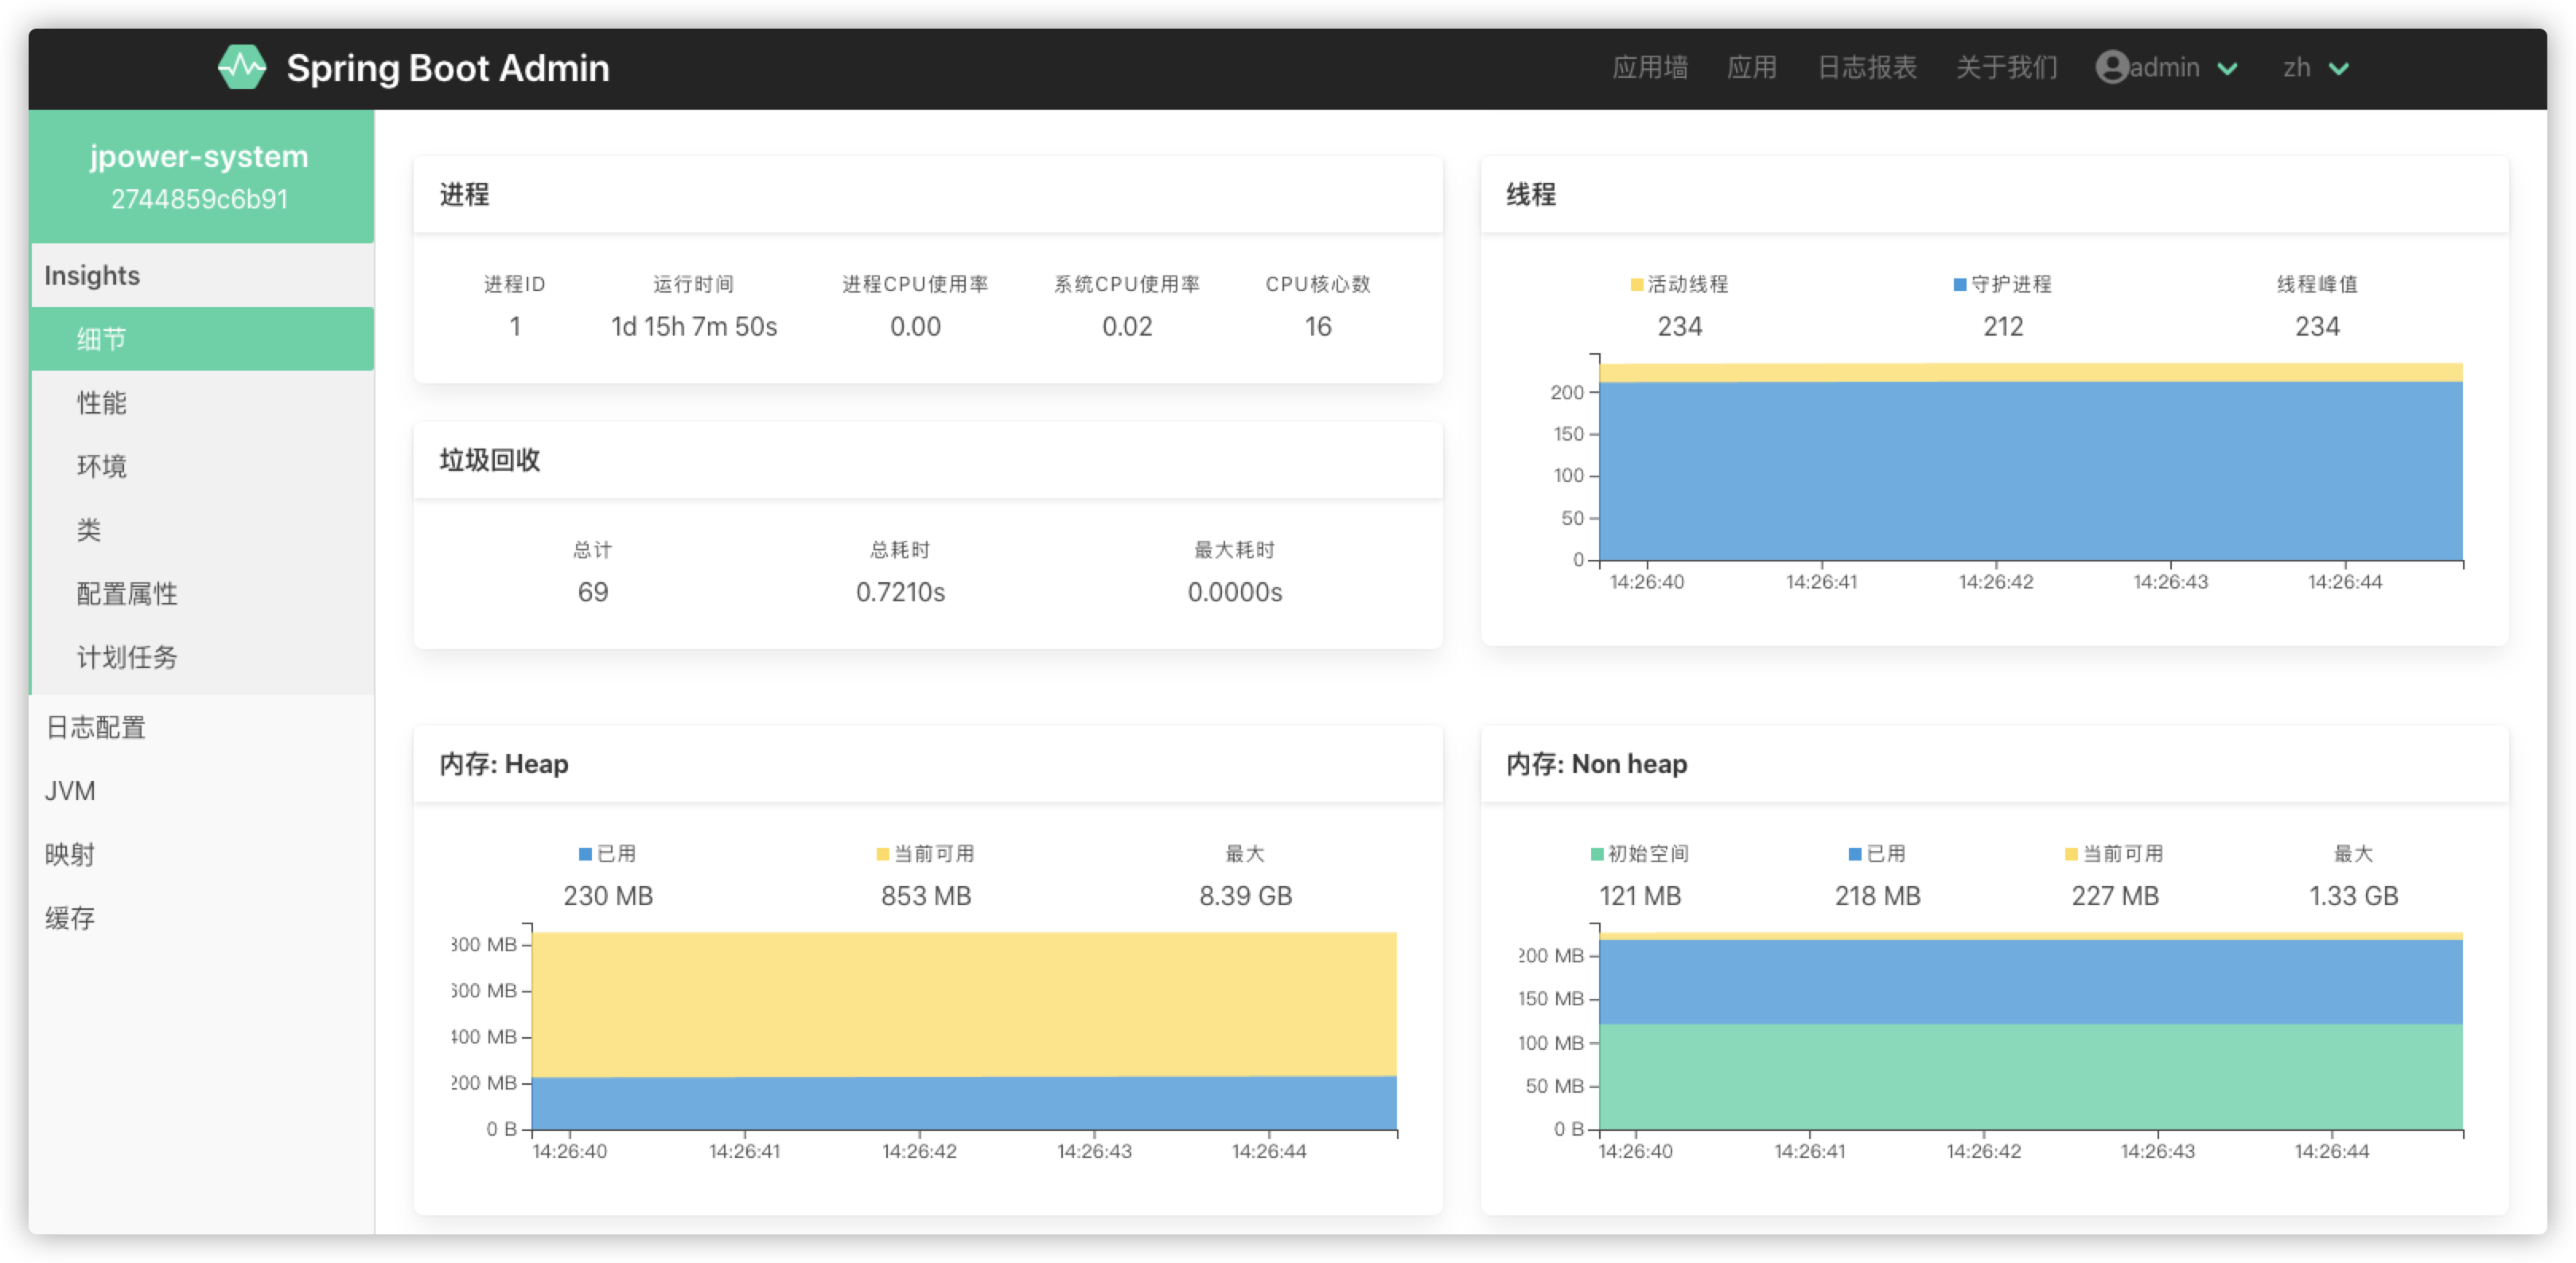Image resolution: width=2576 pixels, height=1263 pixels.
Task: Click the 线程峰值 value 234
Action: [x=2317, y=327]
